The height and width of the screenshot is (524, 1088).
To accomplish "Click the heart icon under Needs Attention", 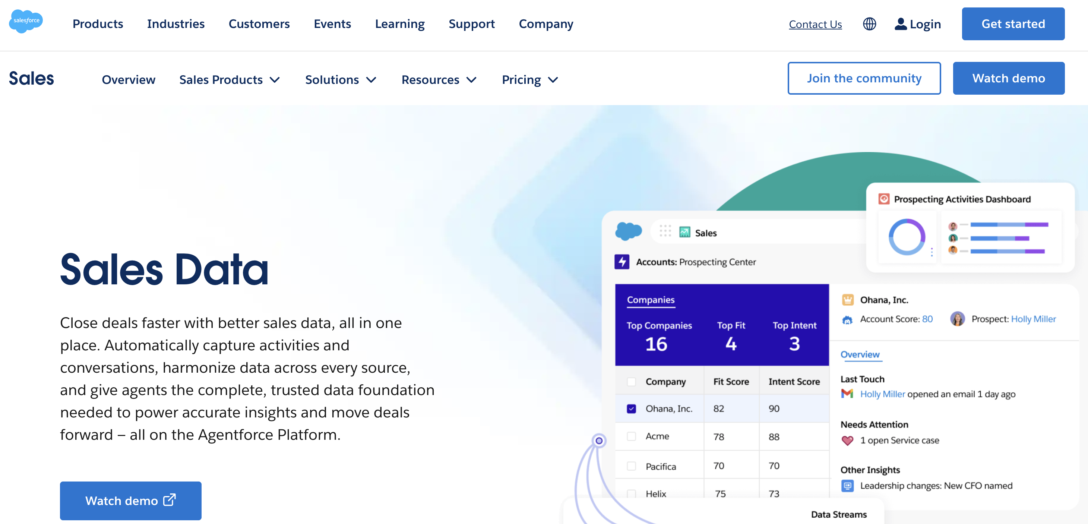I will (x=847, y=440).
